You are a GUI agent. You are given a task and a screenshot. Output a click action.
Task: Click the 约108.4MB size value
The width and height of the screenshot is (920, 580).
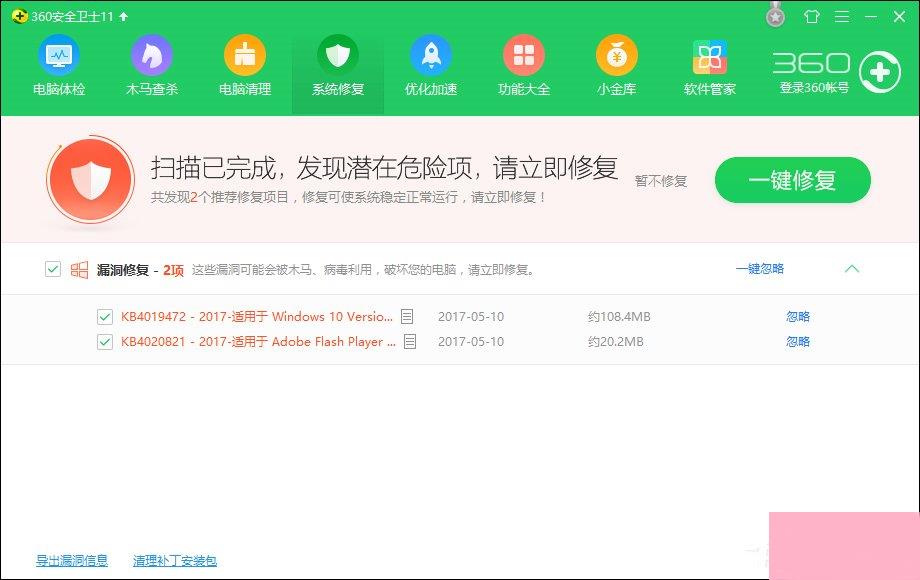[619, 317]
